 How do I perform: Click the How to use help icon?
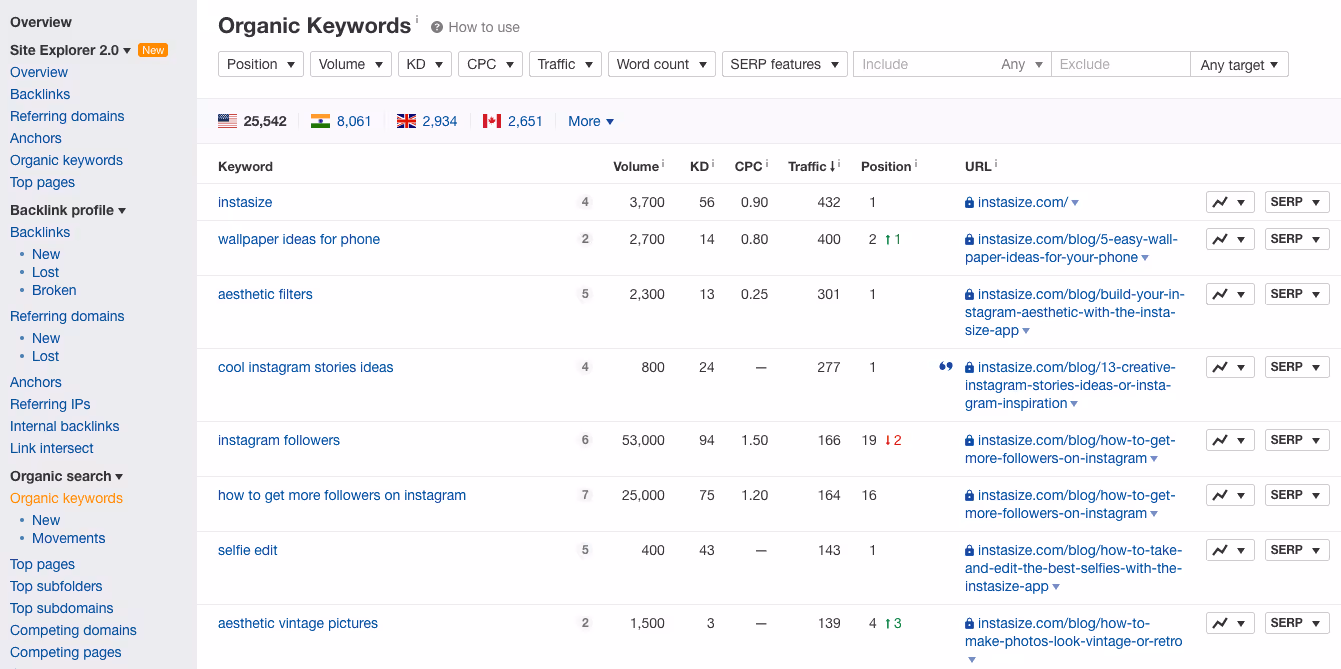437,27
